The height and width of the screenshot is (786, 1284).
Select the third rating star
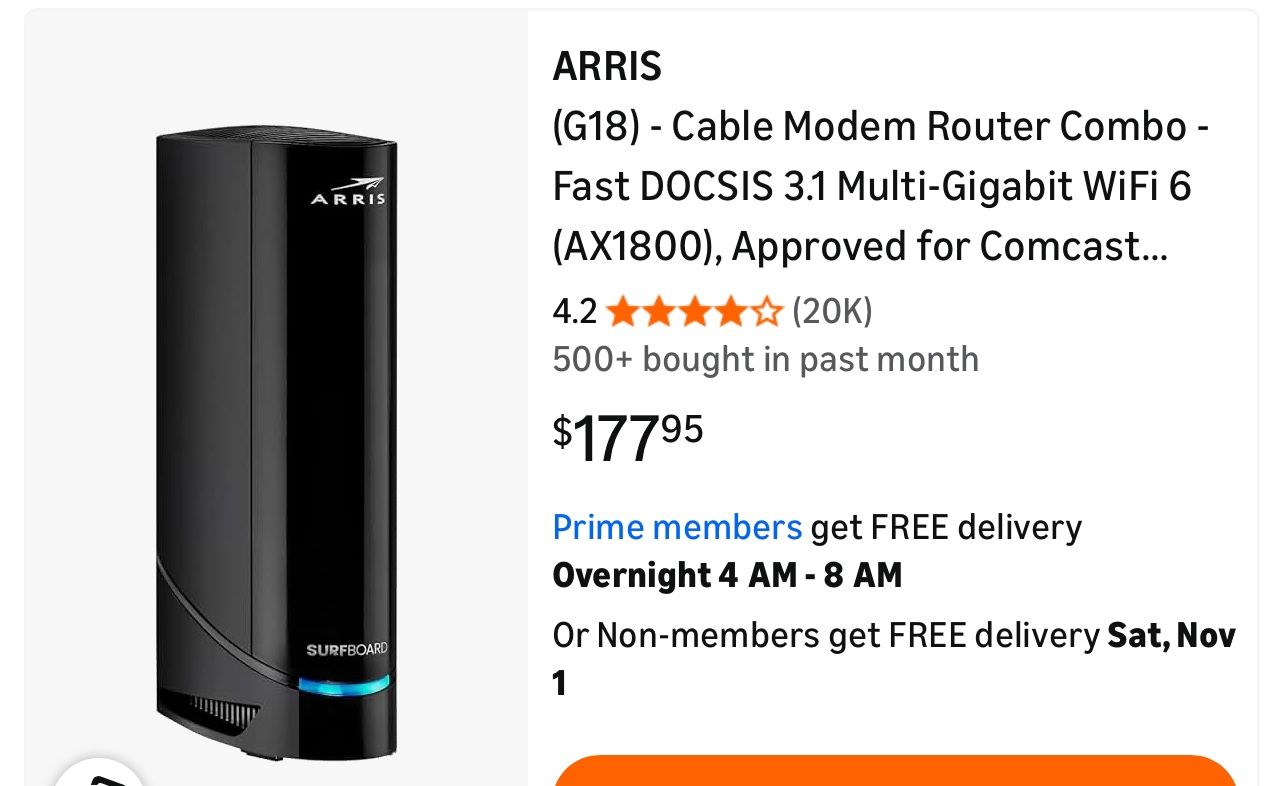[x=694, y=311]
